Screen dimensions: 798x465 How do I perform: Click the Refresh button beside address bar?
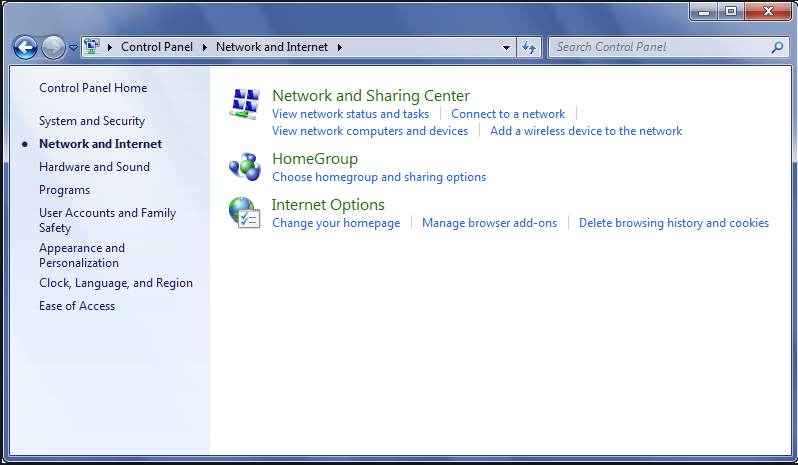pyautogui.click(x=529, y=47)
